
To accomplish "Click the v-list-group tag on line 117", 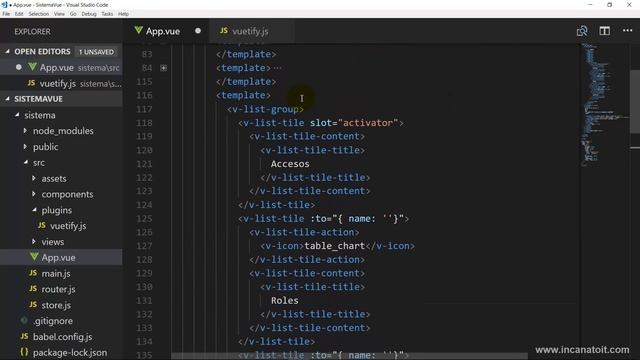I will click(x=265, y=109).
